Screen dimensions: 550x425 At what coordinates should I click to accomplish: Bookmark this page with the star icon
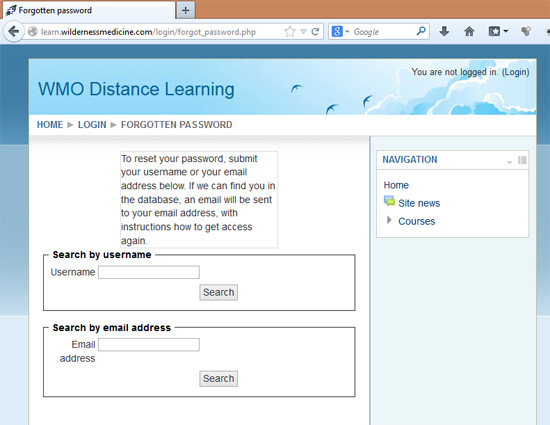pyautogui.click(x=289, y=32)
